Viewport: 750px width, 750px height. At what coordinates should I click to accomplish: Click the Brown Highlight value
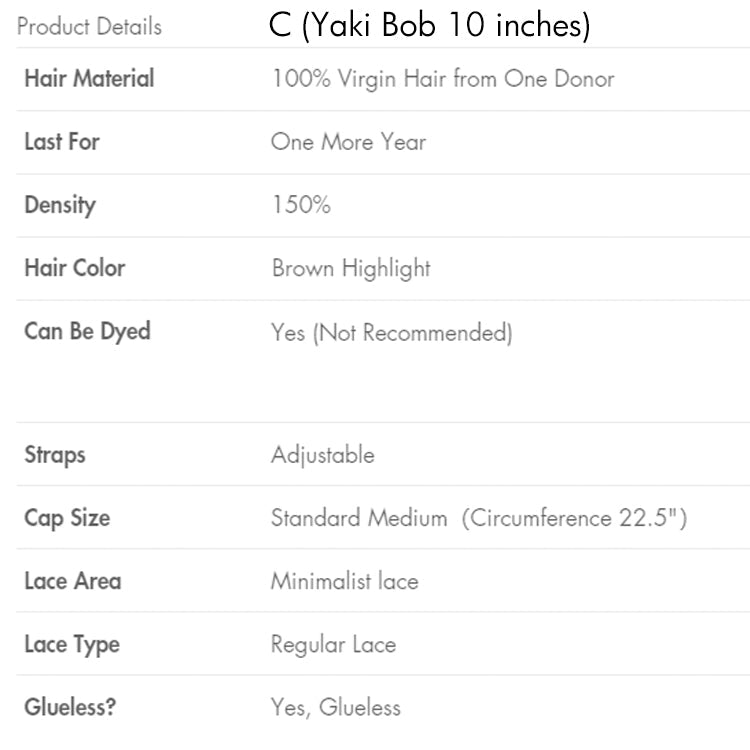click(351, 268)
